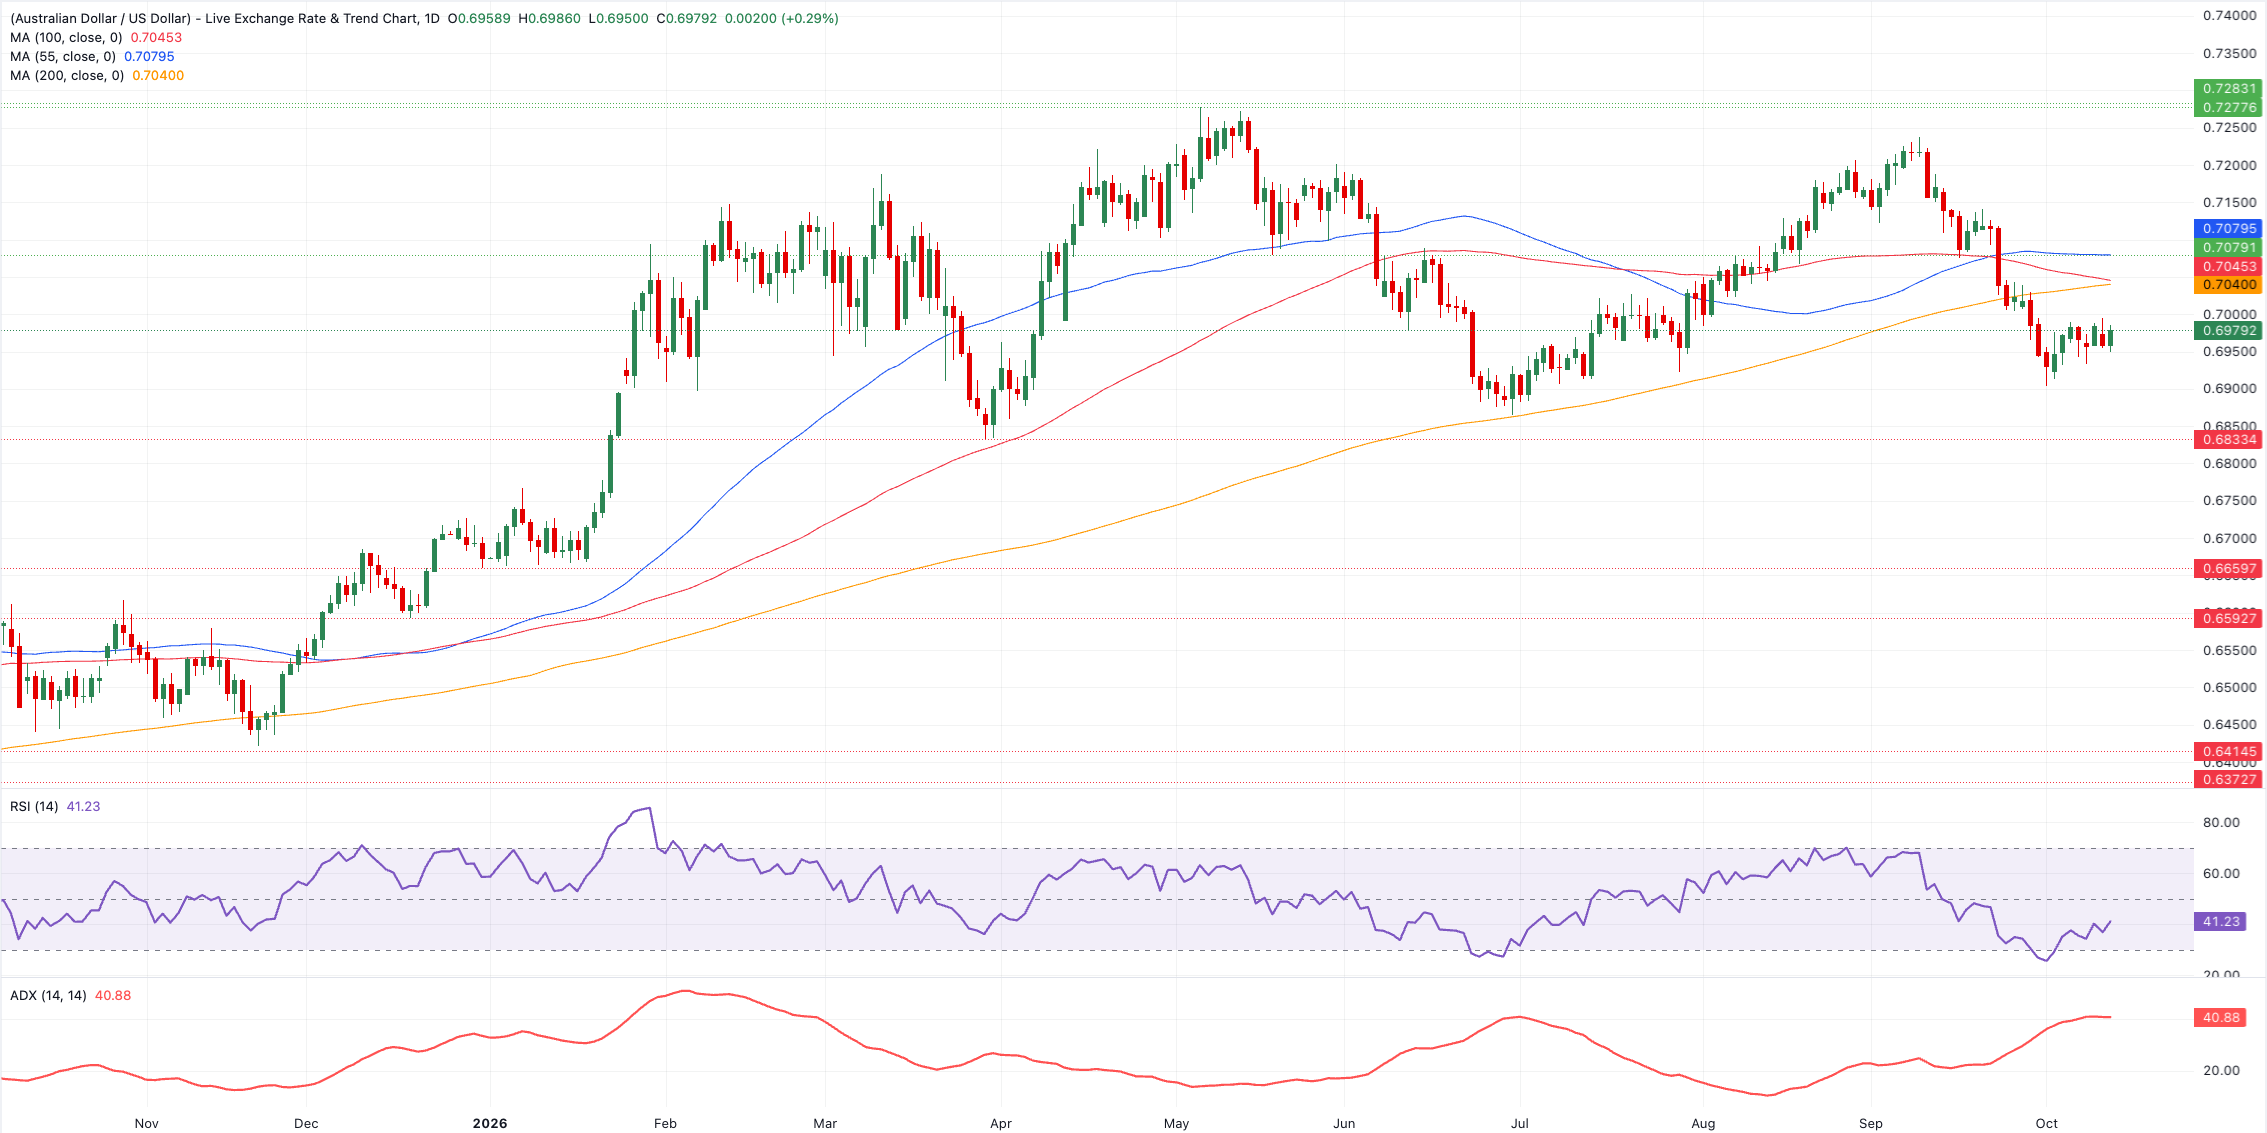Click the Mar label on time axis
This screenshot has width=2267, height=1133.
pos(825,1124)
